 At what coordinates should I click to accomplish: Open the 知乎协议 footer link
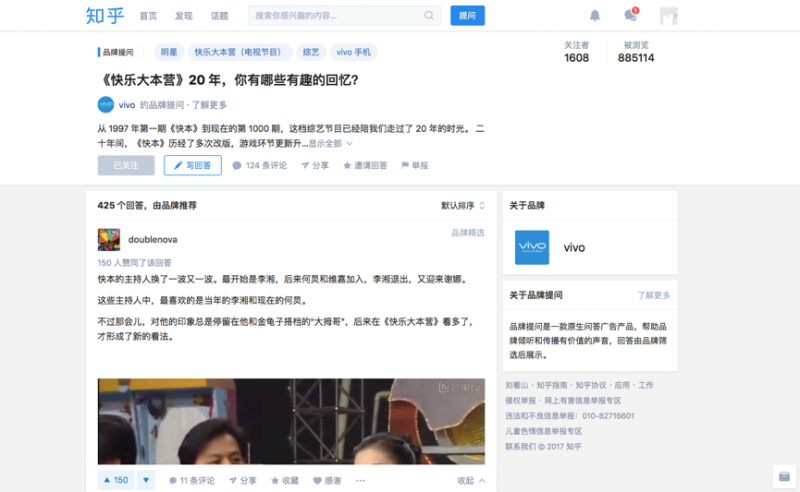591,385
